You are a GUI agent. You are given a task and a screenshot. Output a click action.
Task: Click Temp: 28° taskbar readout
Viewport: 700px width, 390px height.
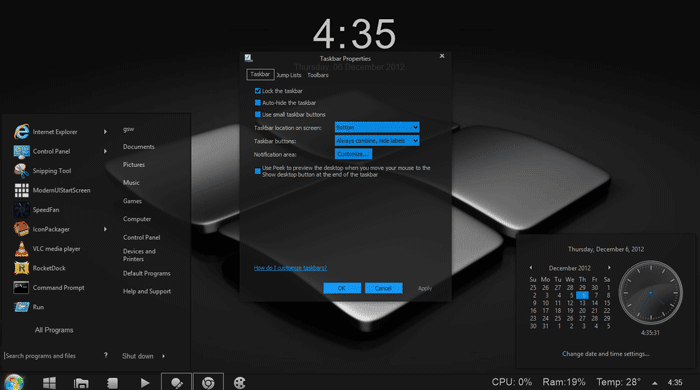(x=619, y=382)
